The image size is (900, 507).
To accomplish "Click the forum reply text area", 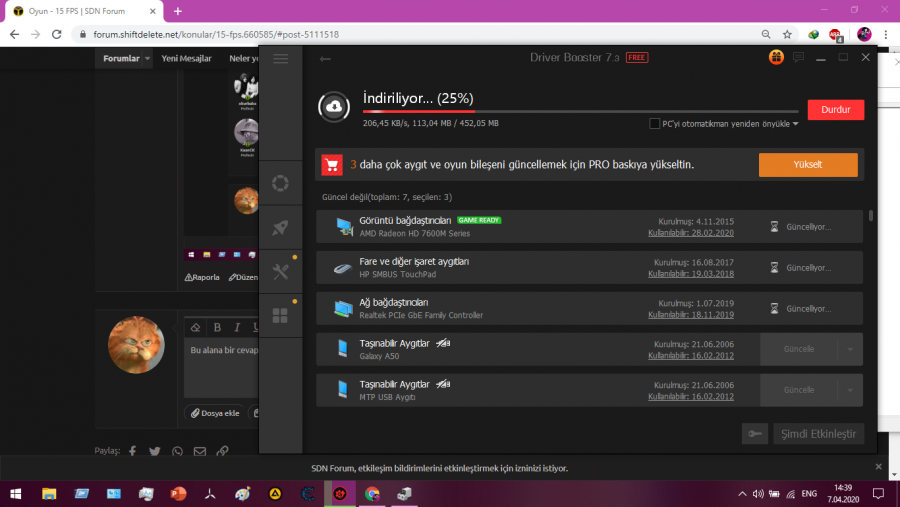I will pyautogui.click(x=223, y=369).
